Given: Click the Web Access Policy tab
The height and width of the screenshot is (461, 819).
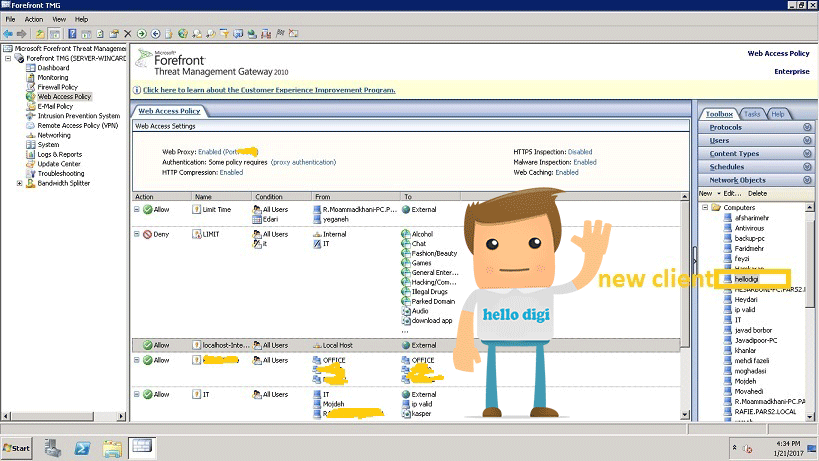Looking at the screenshot, I should 169,111.
